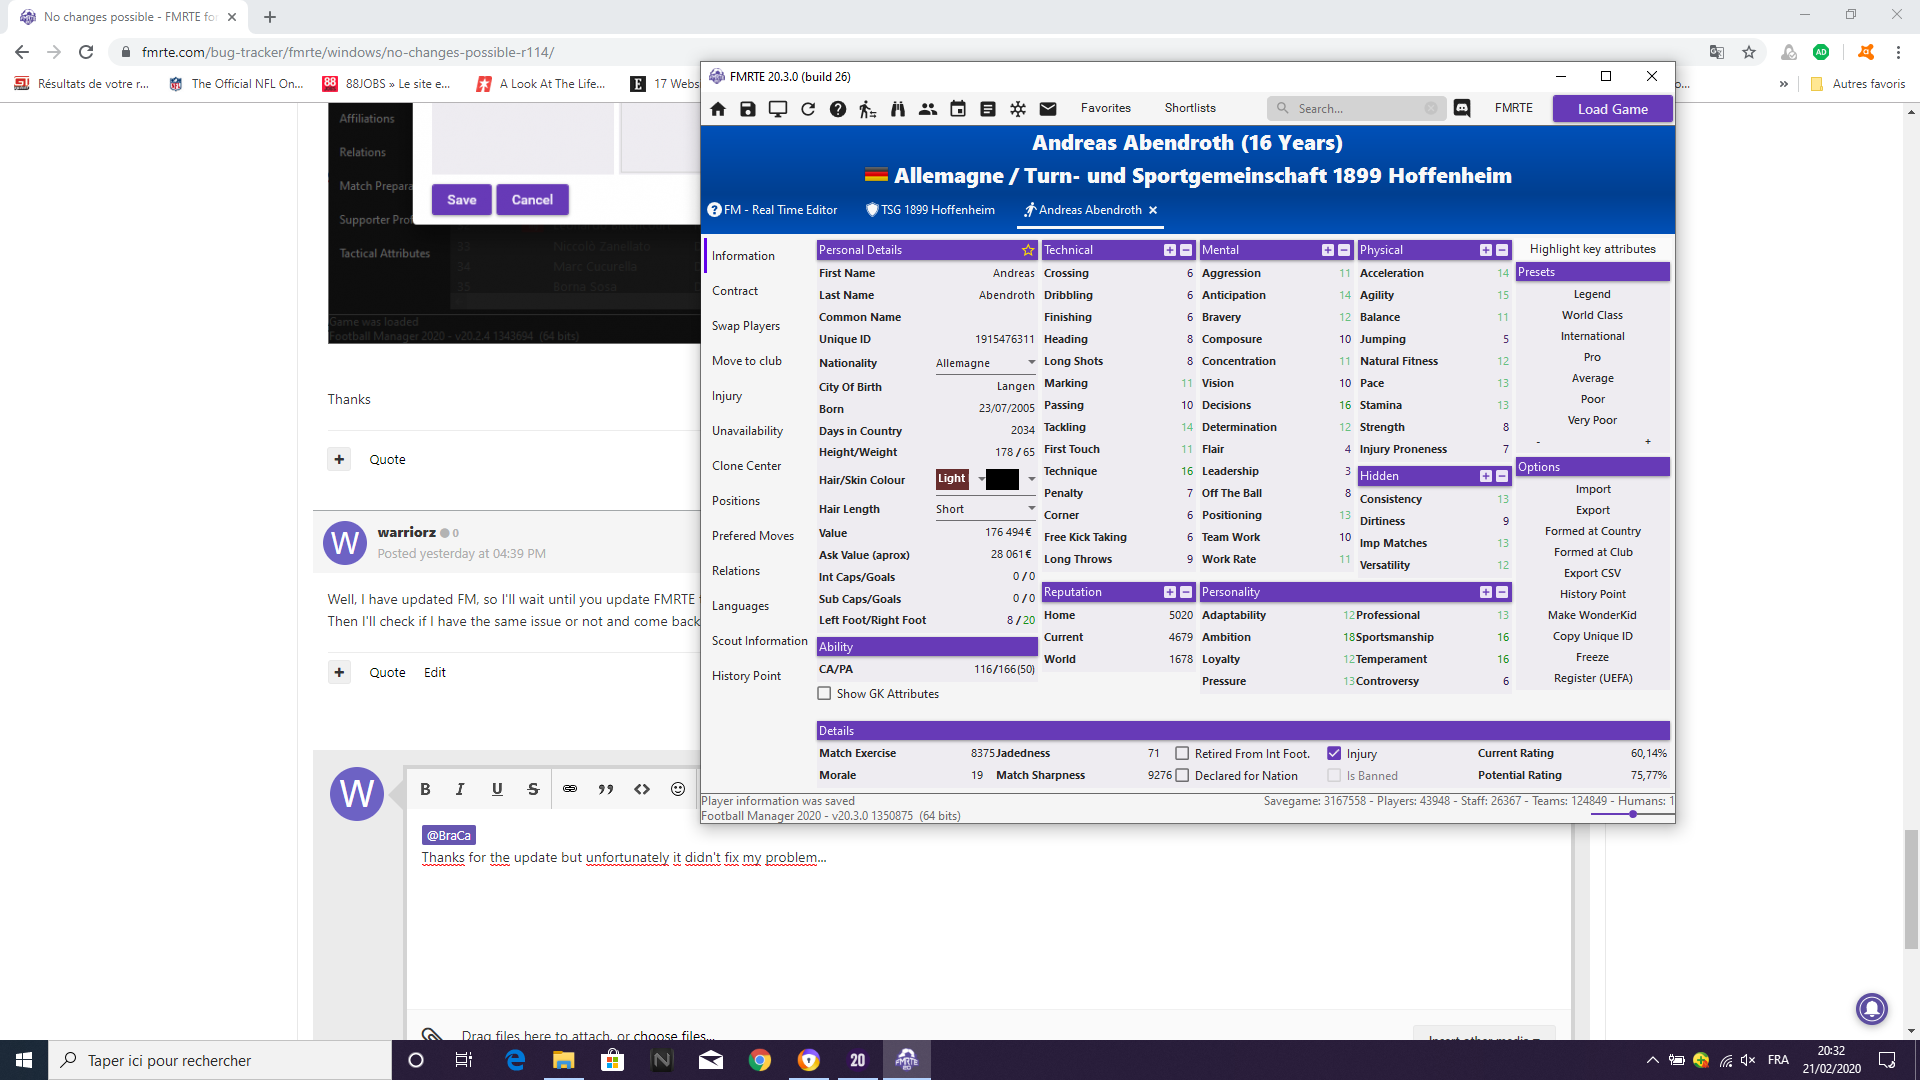Show hidden system tray icons arrow
The image size is (1920, 1080).
[1652, 1060]
